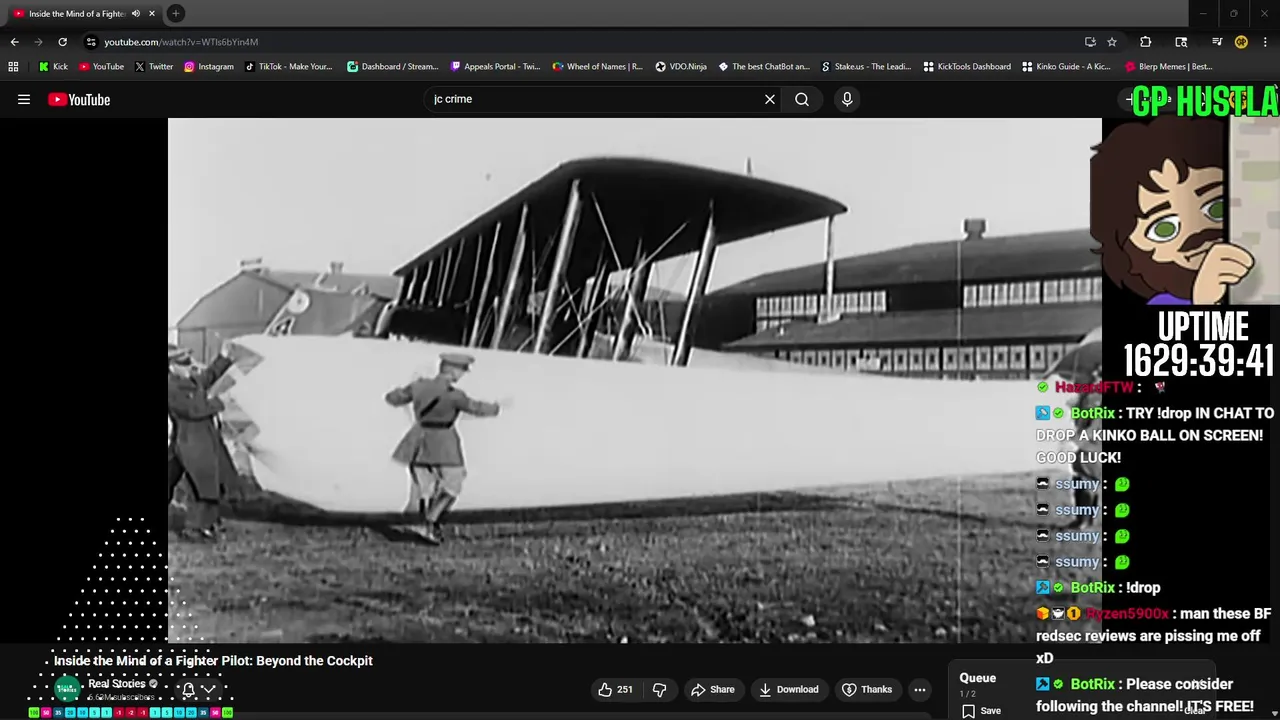Open the YouTube hamburger guide menu
This screenshot has height=720, width=1280.
coord(24,99)
